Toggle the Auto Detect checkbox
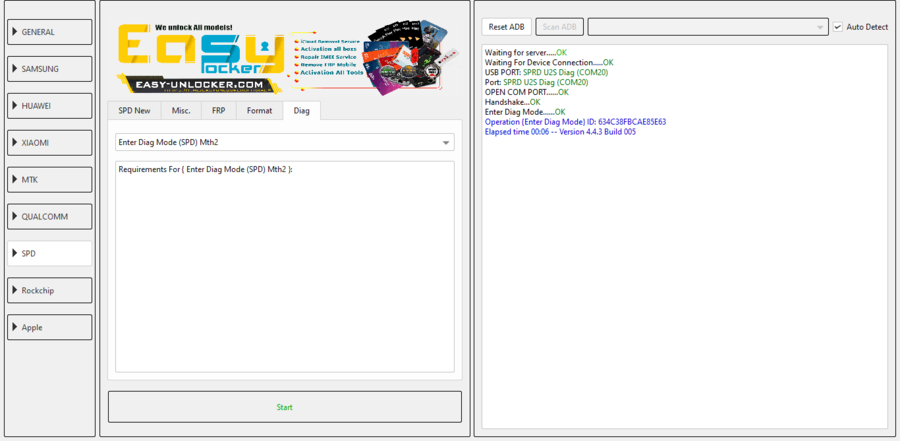 [838, 27]
